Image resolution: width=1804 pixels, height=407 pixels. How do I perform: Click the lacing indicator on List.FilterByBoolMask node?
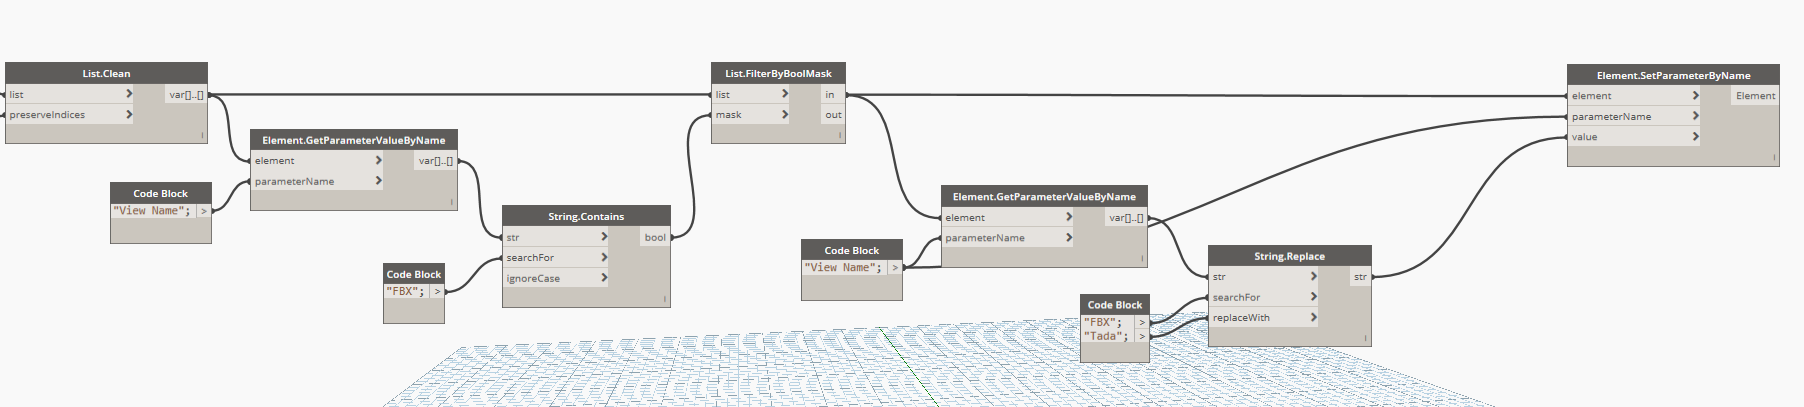(x=839, y=135)
